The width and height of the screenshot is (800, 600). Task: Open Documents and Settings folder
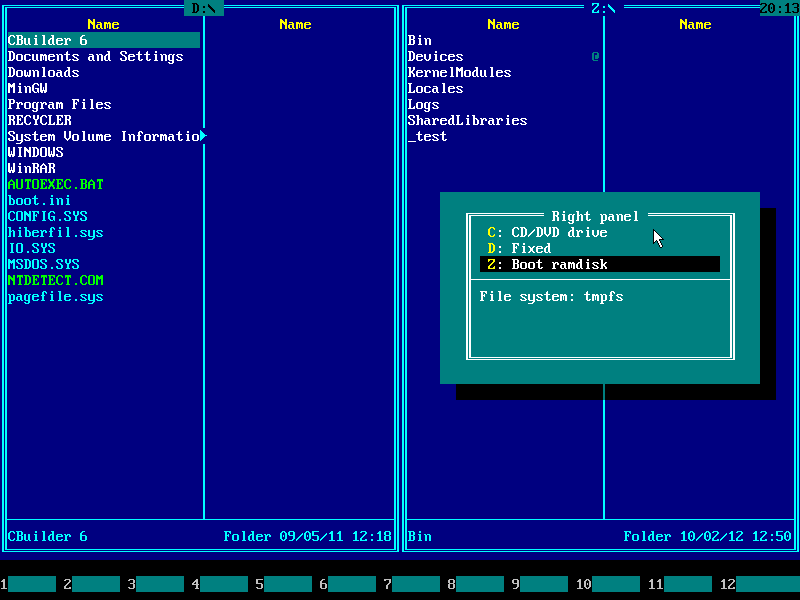95,56
